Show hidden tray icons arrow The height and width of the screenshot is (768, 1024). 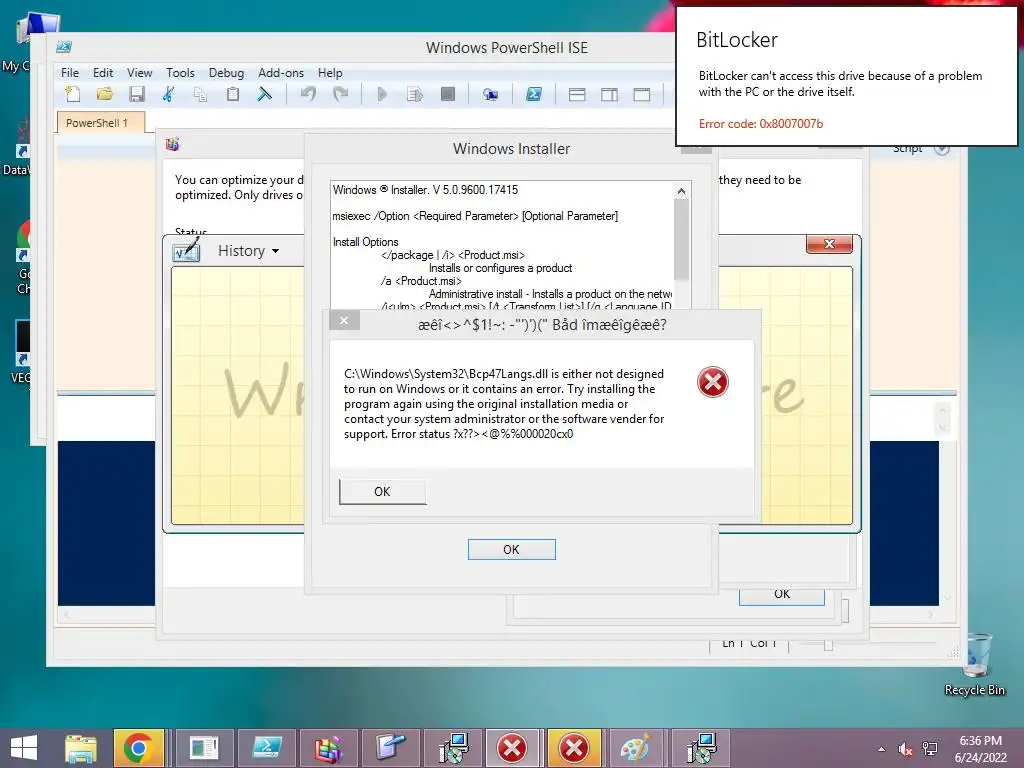[x=882, y=749]
